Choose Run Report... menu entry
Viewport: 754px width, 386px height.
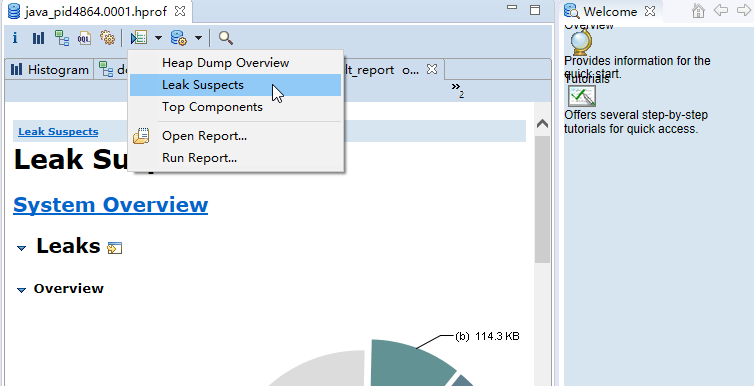pyautogui.click(x=236, y=158)
